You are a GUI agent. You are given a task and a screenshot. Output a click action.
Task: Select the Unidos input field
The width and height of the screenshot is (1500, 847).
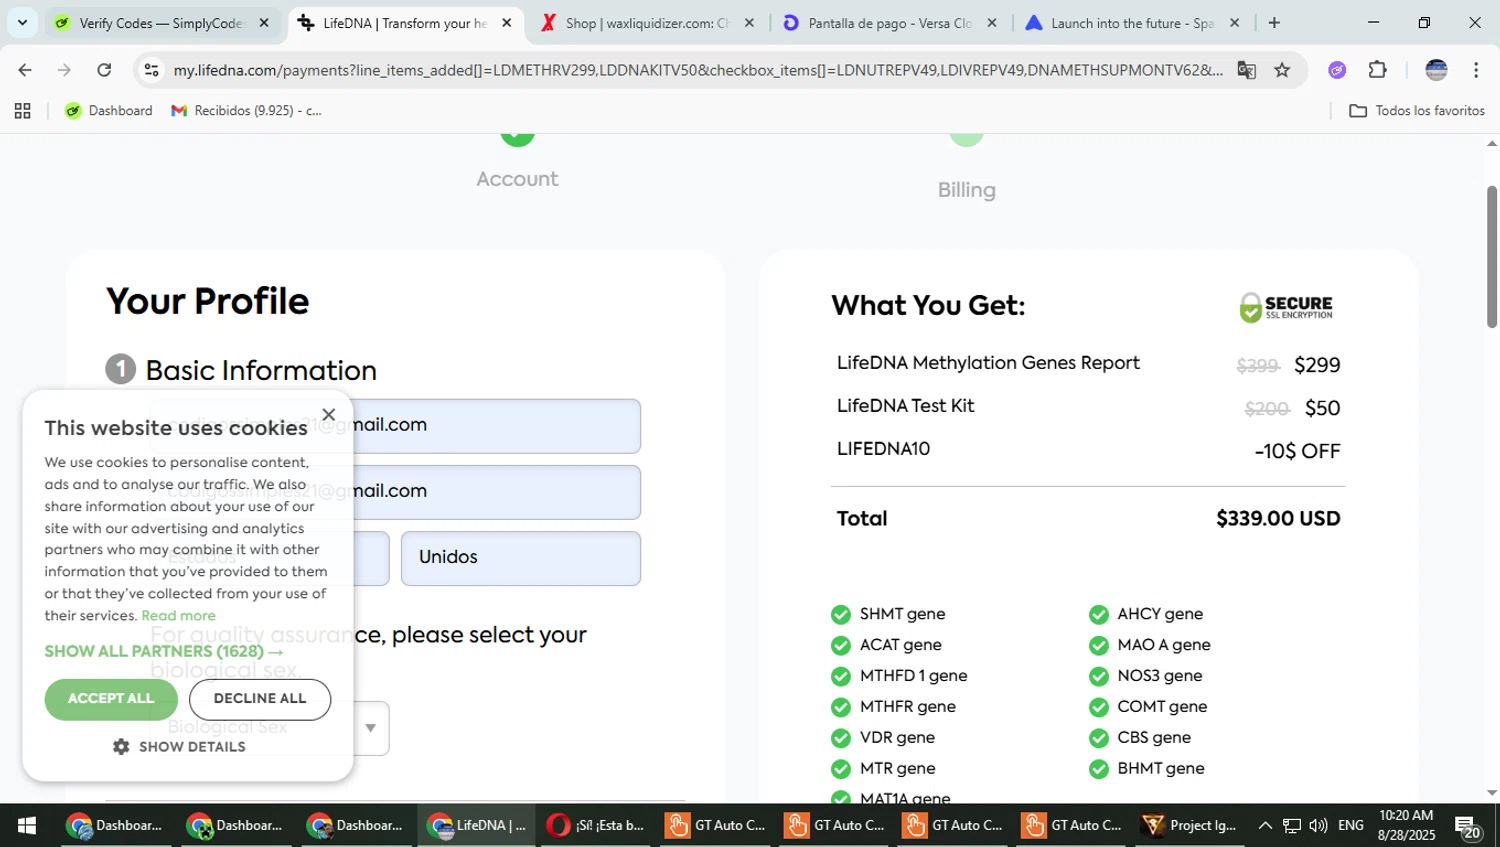(x=521, y=558)
